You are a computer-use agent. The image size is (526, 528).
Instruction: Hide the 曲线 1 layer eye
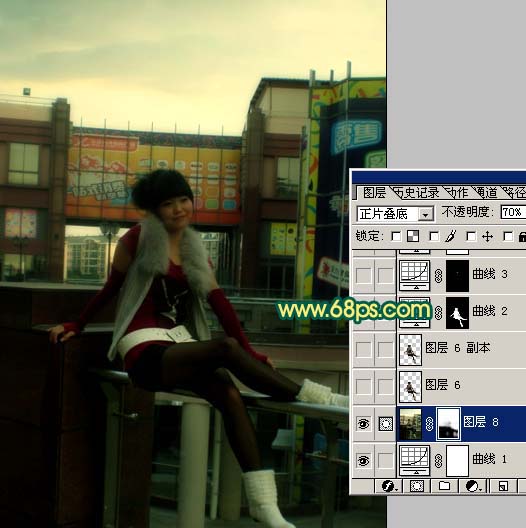click(x=364, y=460)
